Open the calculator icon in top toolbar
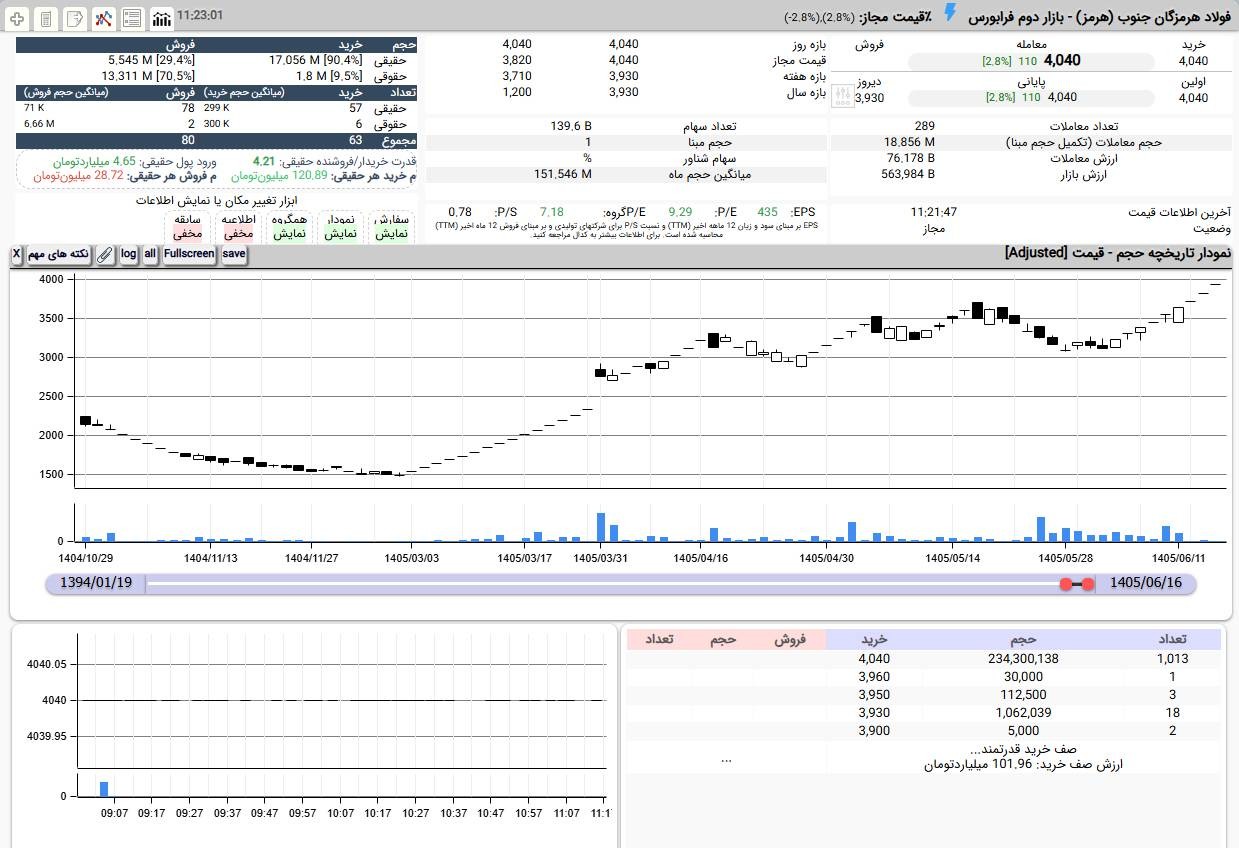 (x=46, y=18)
